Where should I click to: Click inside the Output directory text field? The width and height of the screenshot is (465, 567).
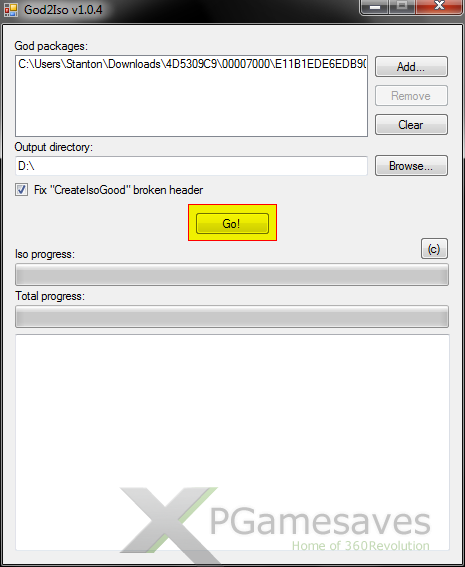click(x=191, y=166)
